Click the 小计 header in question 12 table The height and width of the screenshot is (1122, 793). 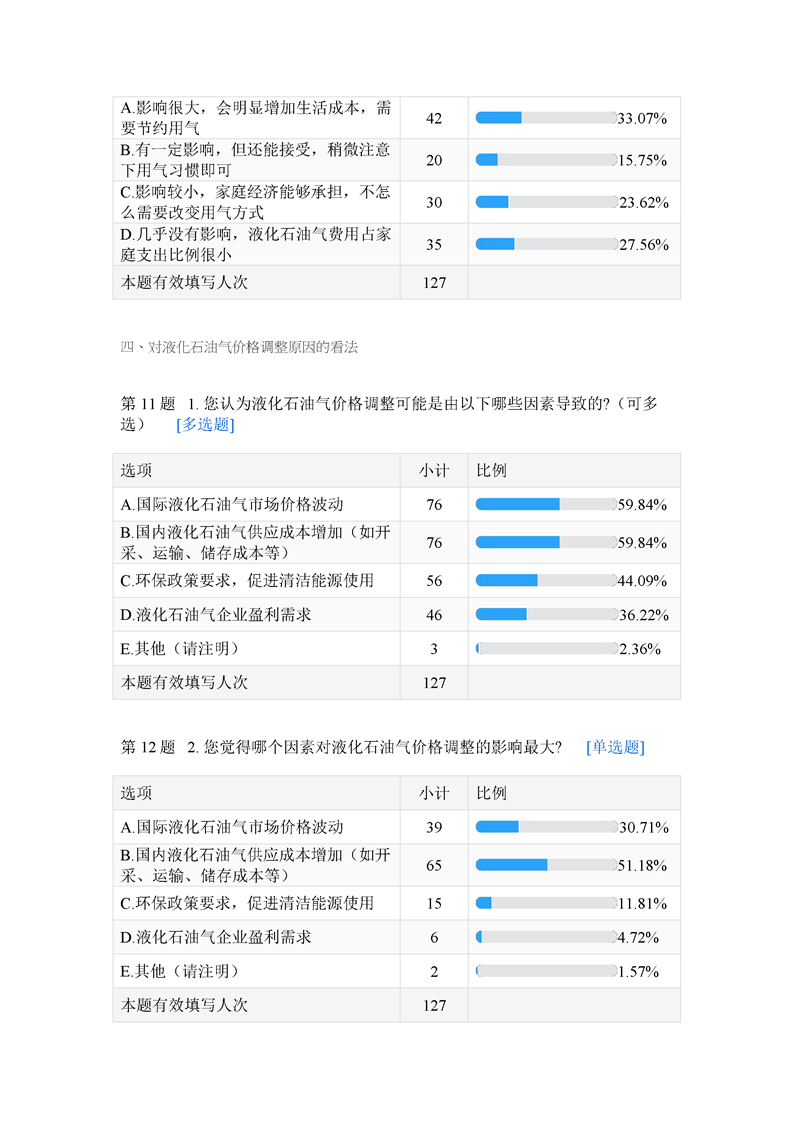pyautogui.click(x=434, y=793)
